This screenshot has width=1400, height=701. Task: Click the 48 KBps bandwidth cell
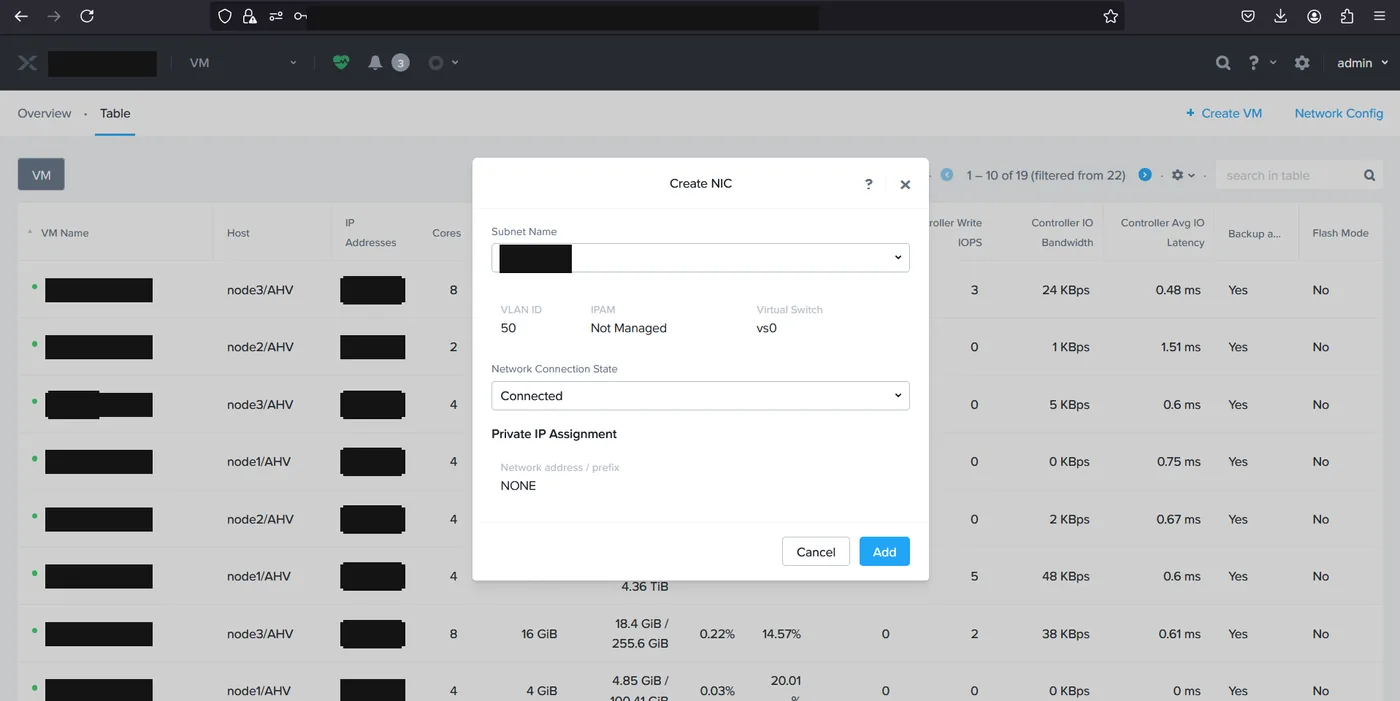pyautogui.click(x=1065, y=576)
